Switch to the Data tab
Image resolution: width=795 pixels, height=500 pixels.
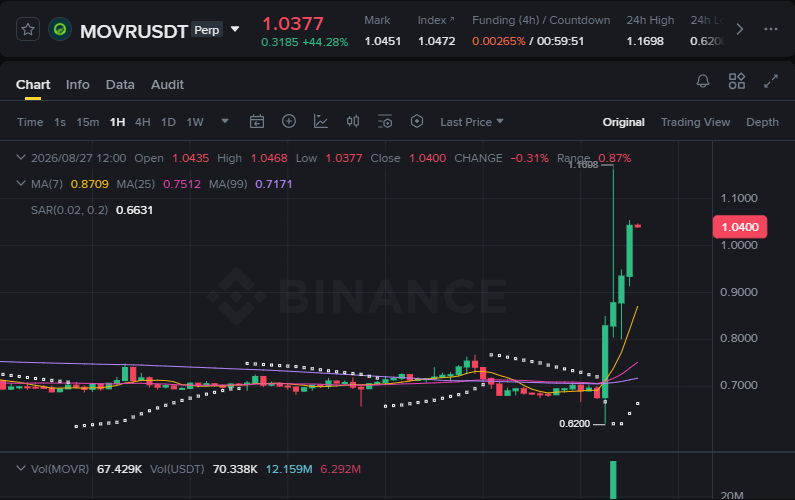click(120, 85)
